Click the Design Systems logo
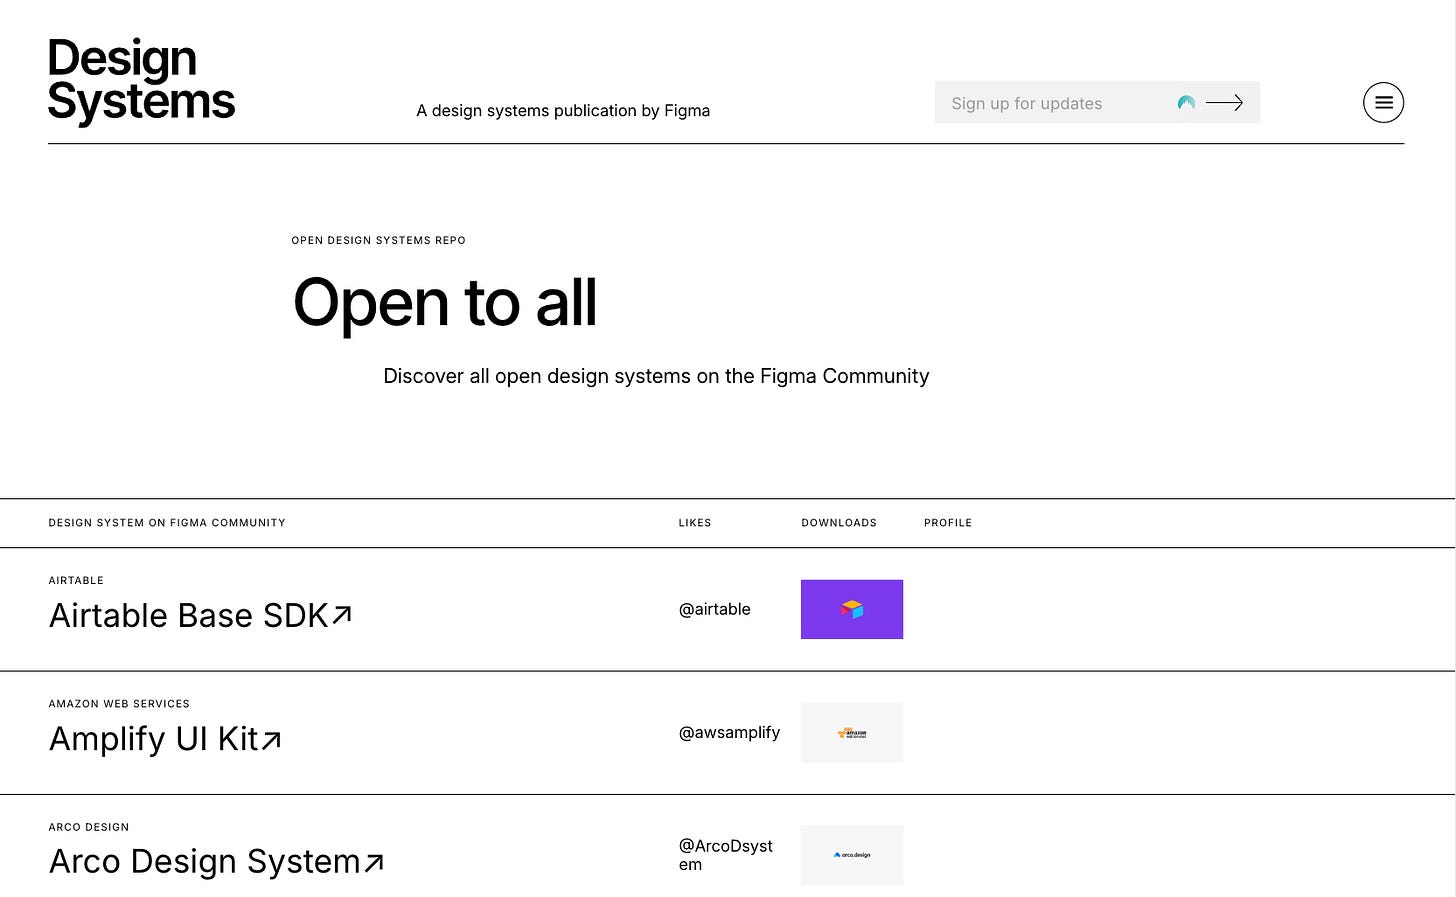This screenshot has width=1456, height=897. coord(141,81)
